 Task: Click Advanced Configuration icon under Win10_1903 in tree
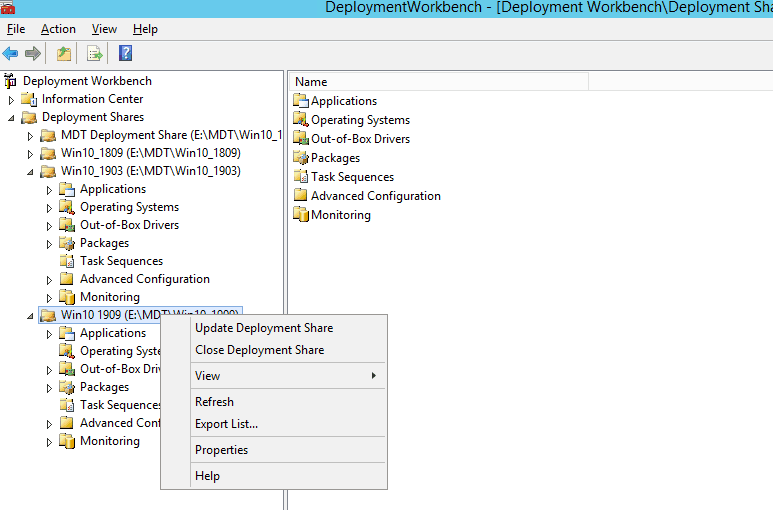[67, 279]
